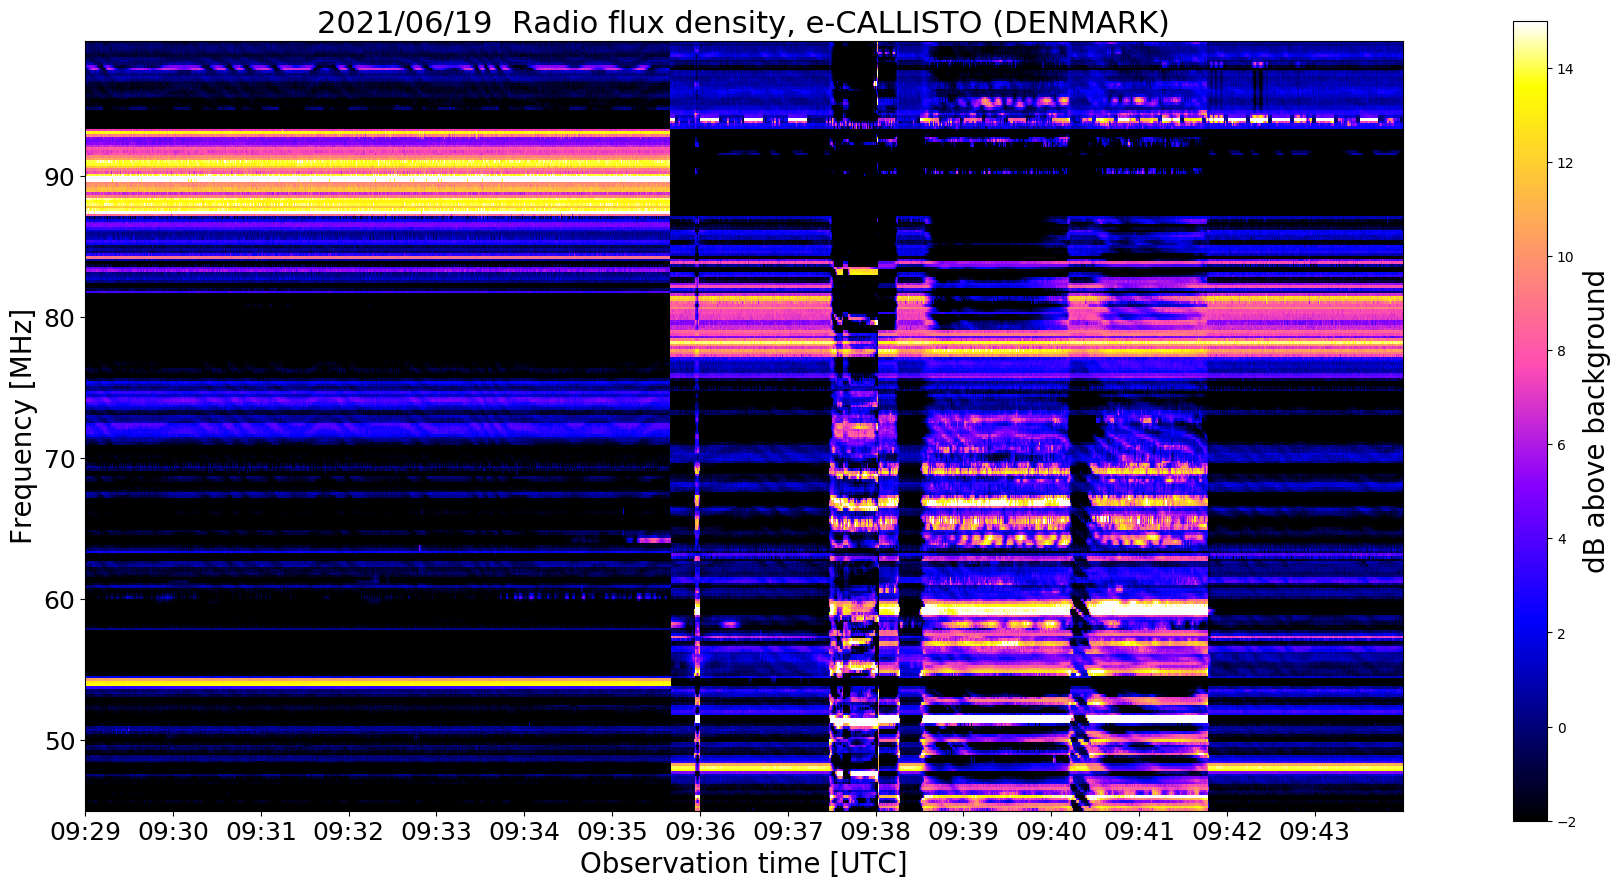Click the 09:33 time tick label
This screenshot has height=888, width=1620.
coord(437,831)
